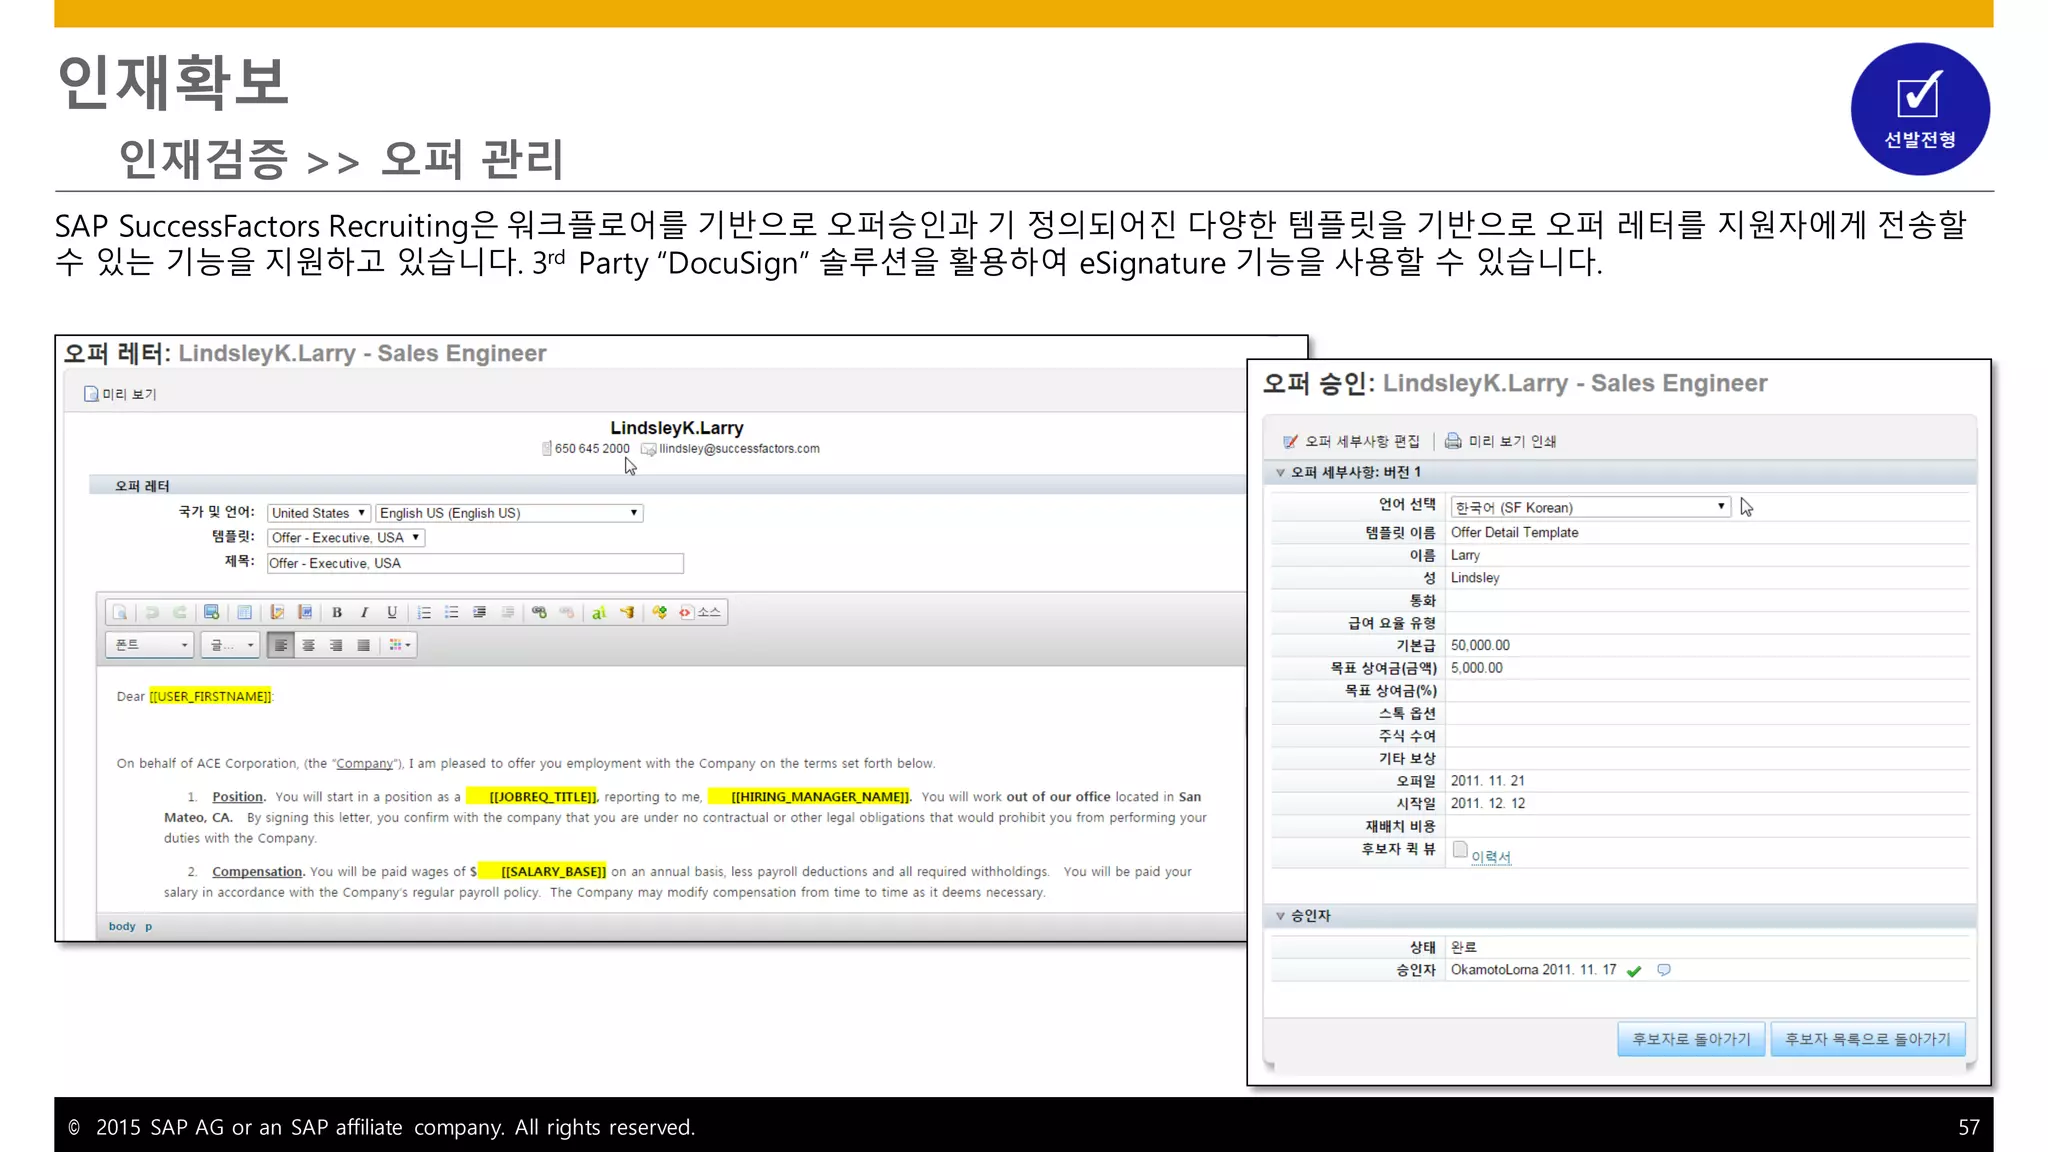Increase indent of paragraph
Screen dimensions: 2048x1152
pos(480,613)
